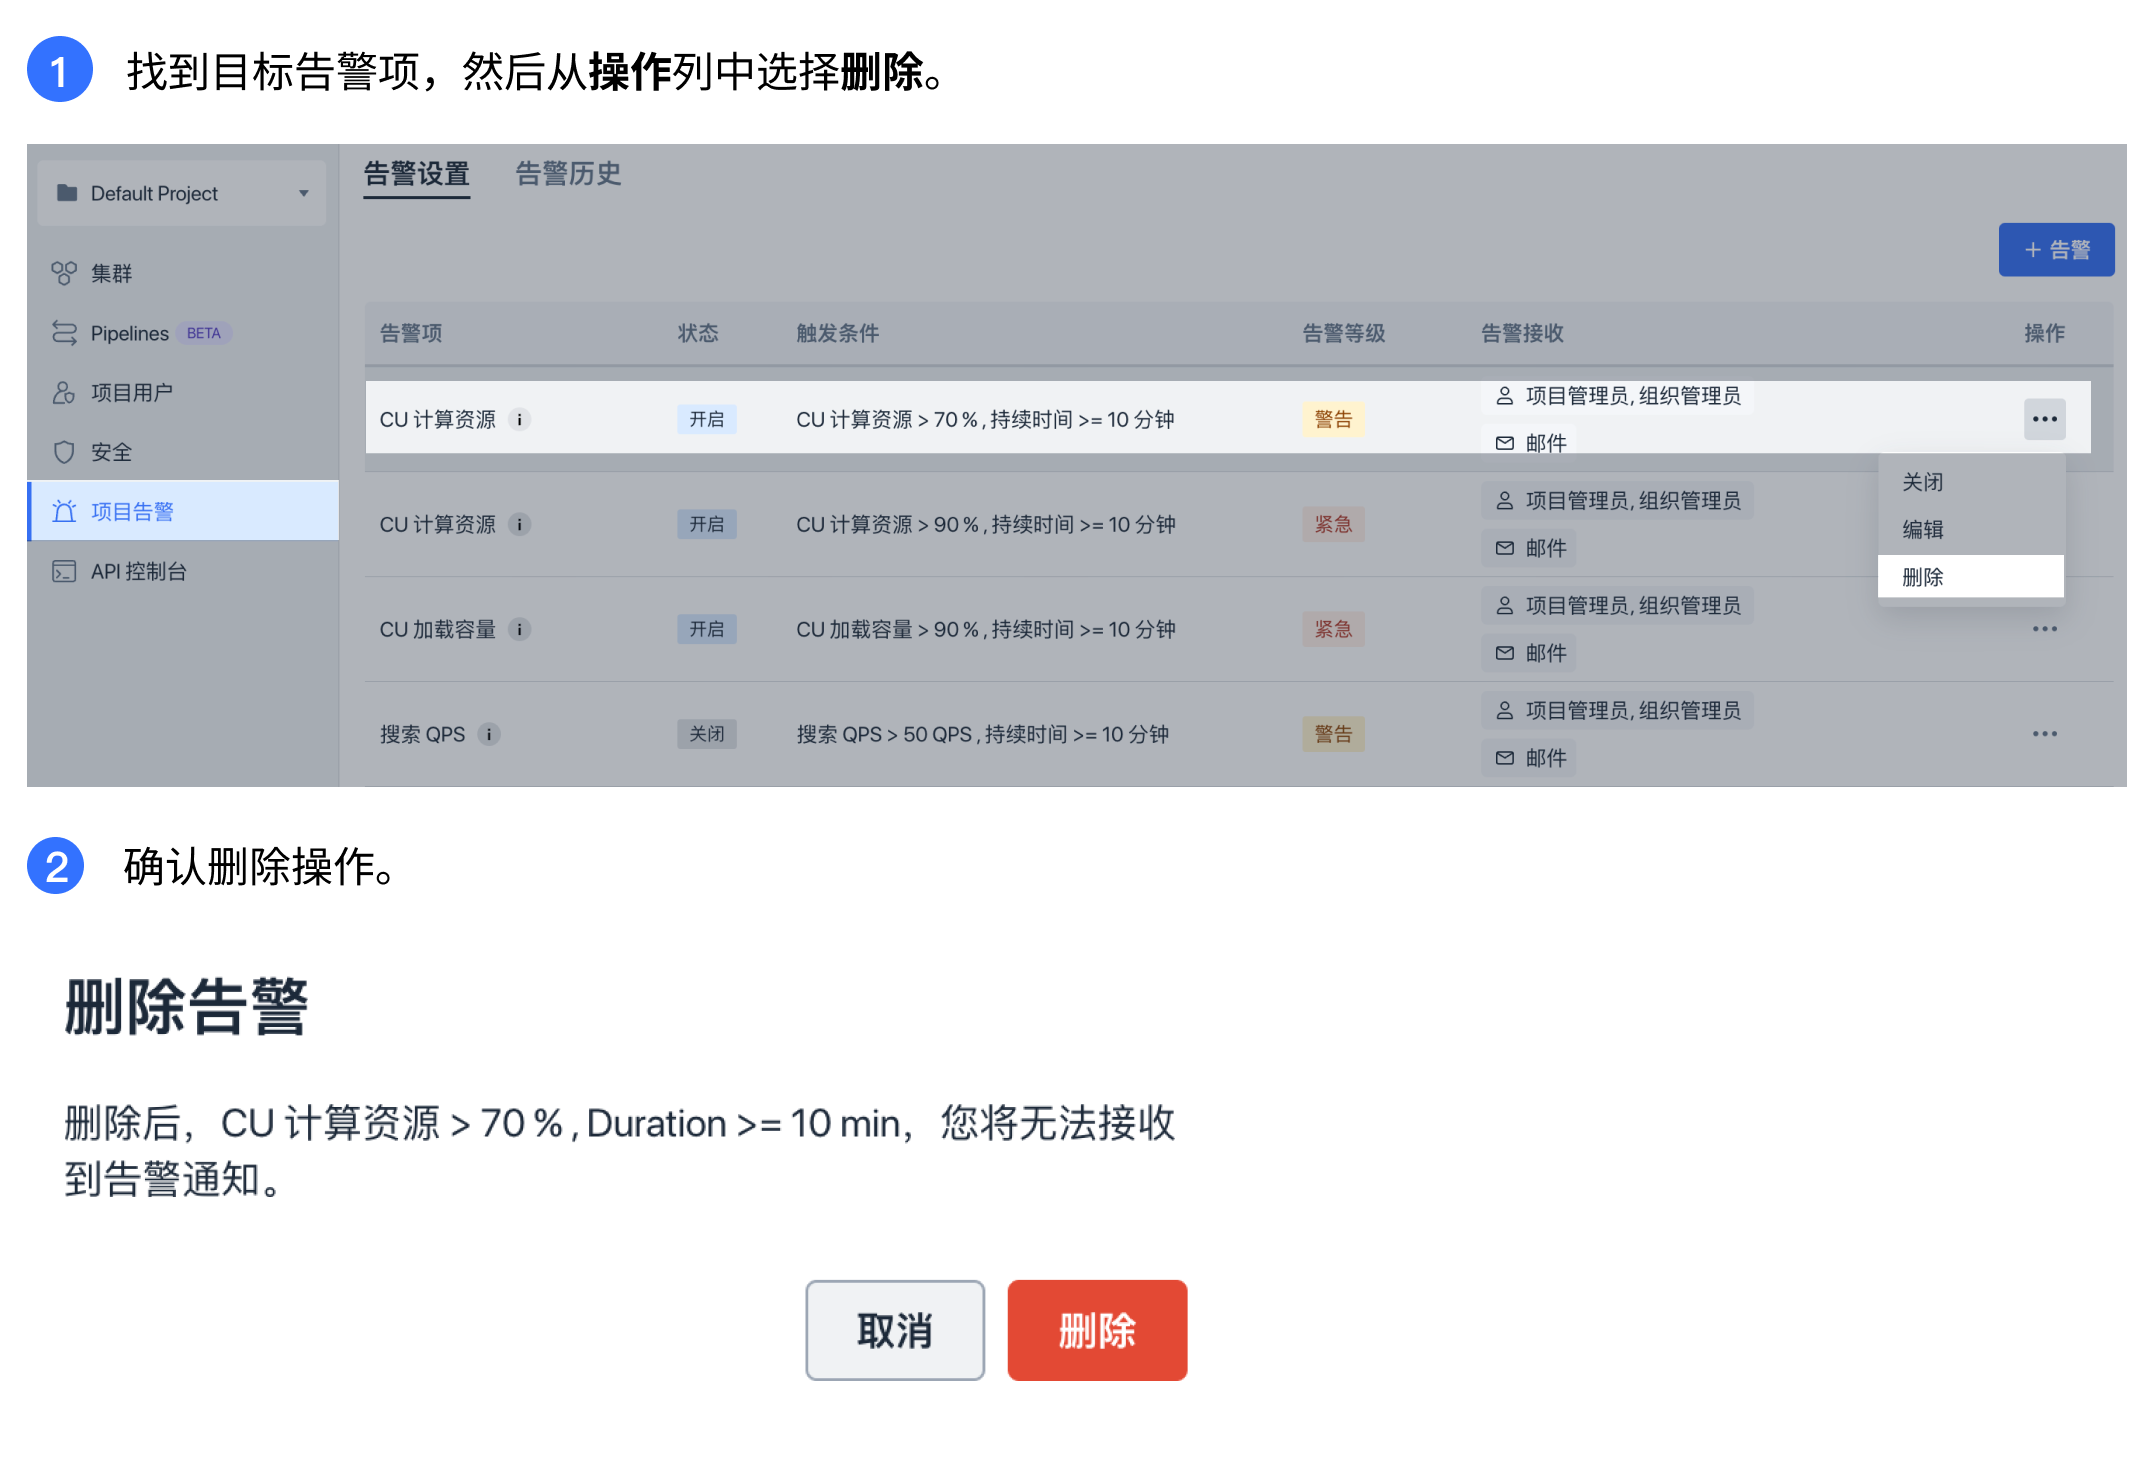Click the 触发条件 column header
The image size is (2154, 1458).
838,333
